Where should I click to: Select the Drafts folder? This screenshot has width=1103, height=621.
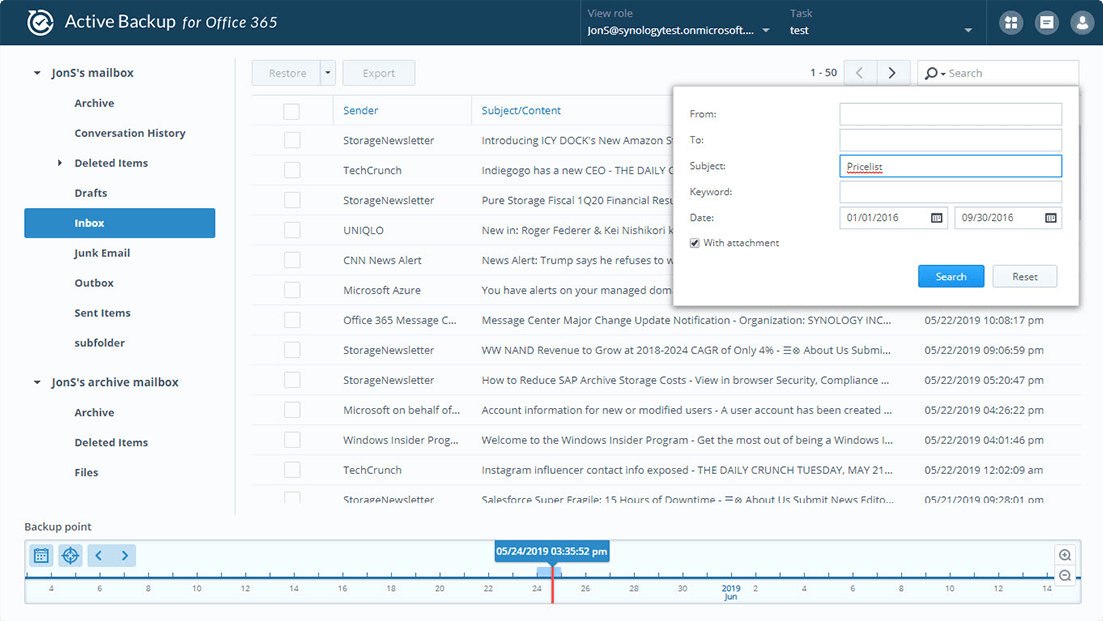tap(91, 193)
